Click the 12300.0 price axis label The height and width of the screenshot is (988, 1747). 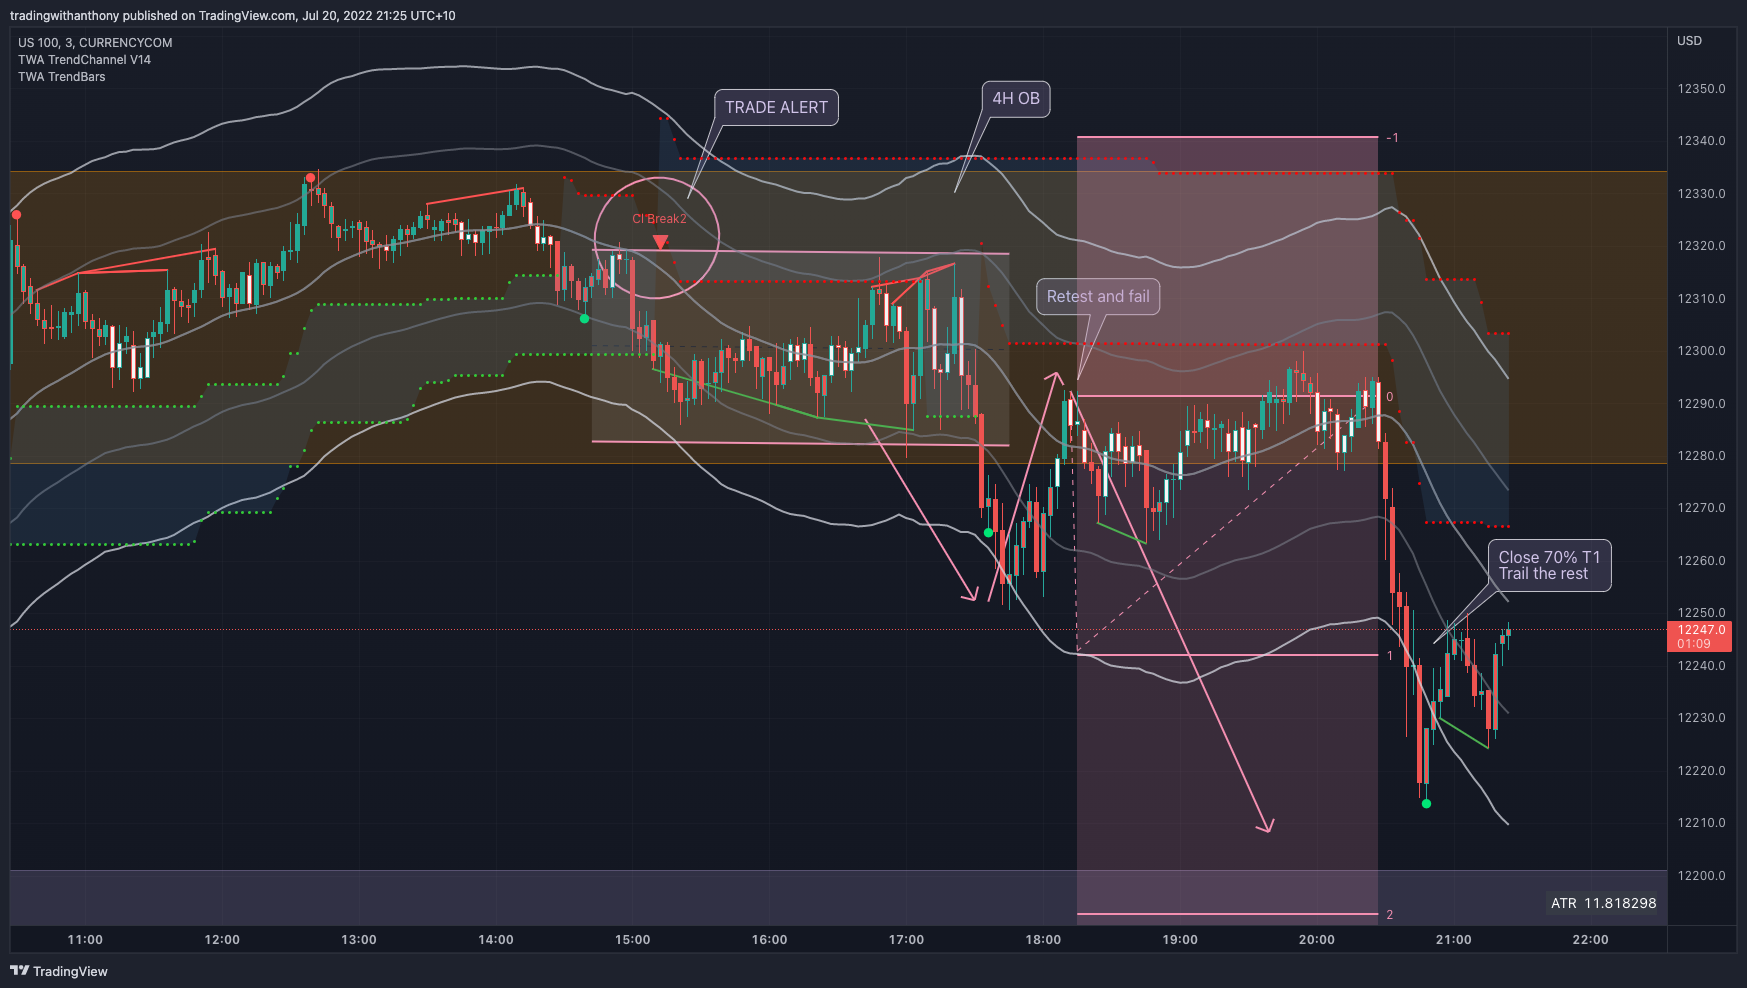click(x=1701, y=351)
